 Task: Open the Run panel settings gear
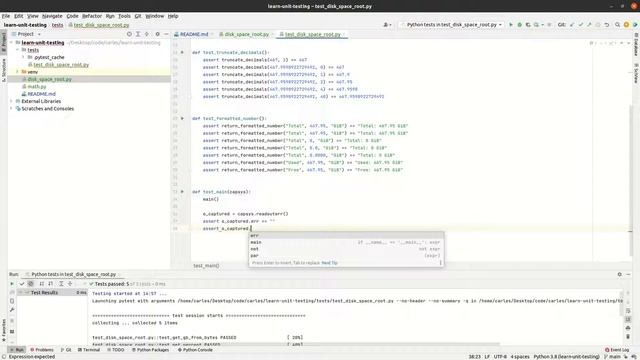coord(620,274)
